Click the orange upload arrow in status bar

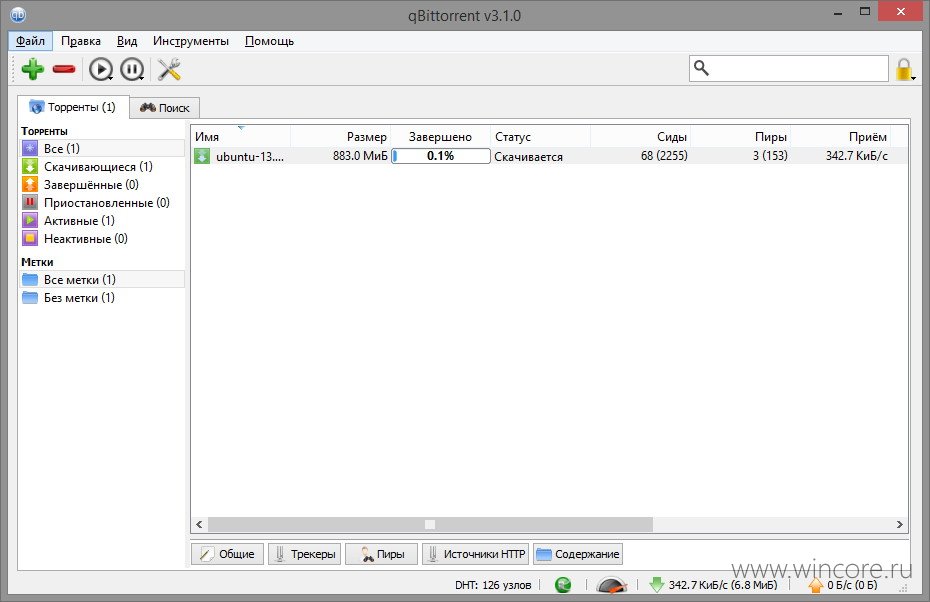816,585
